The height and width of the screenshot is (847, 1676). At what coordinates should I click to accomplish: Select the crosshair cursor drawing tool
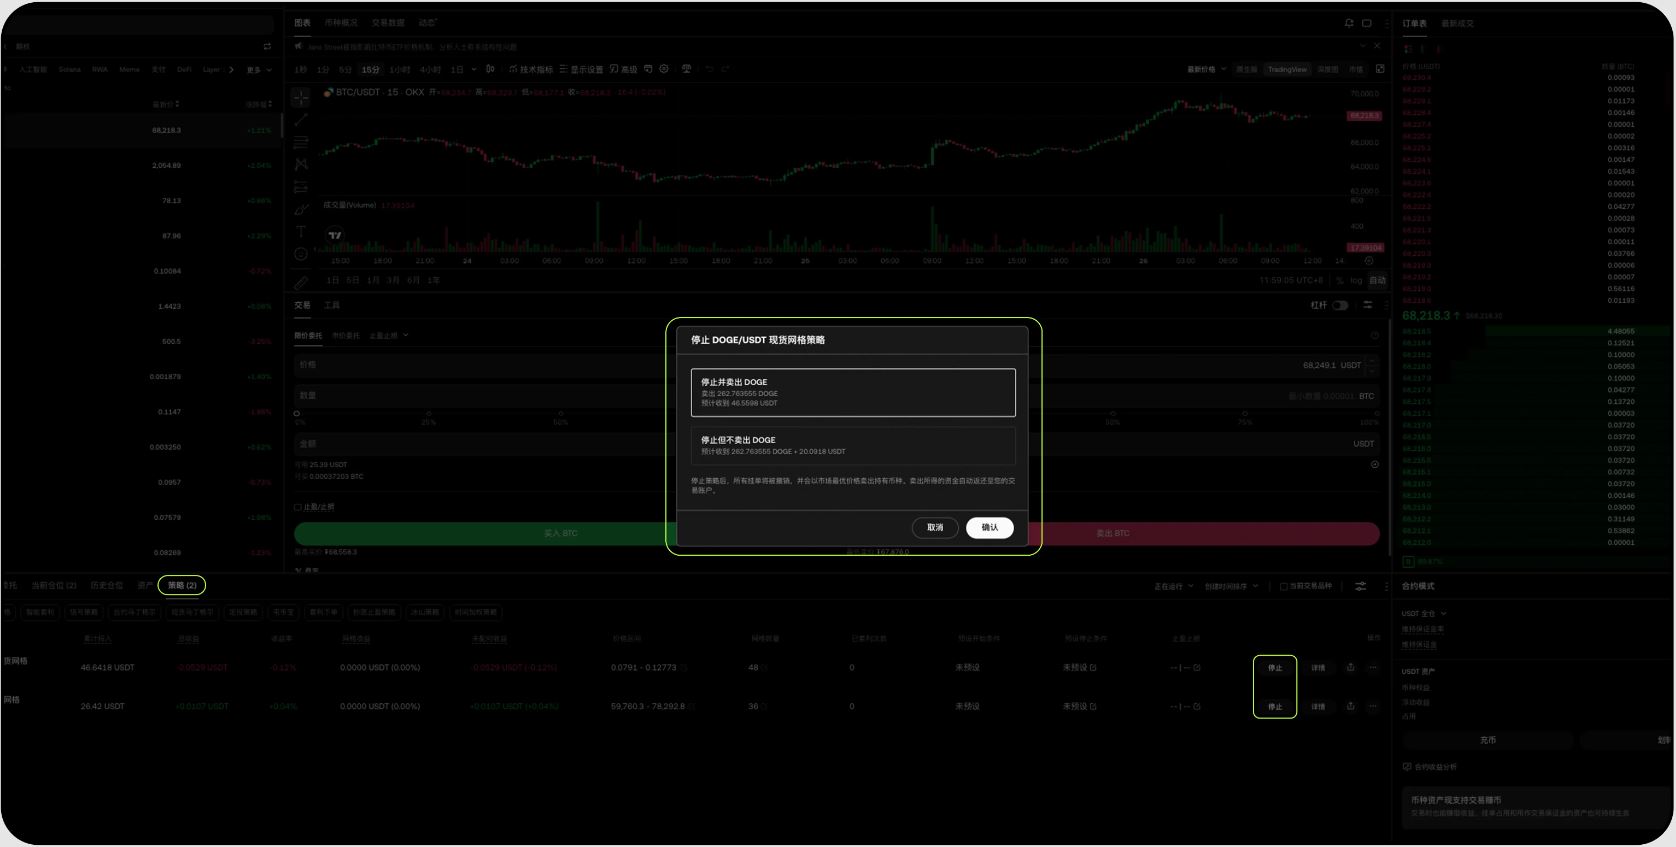300,97
